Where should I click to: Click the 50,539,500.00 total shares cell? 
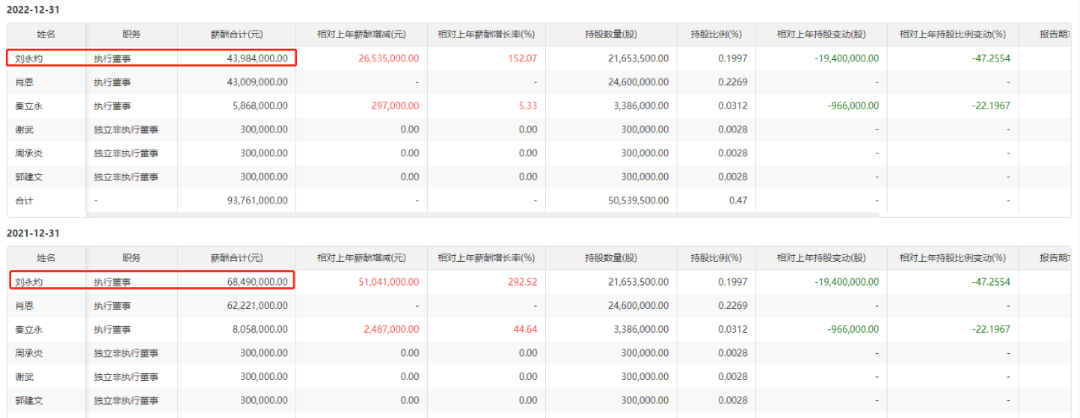pos(632,200)
